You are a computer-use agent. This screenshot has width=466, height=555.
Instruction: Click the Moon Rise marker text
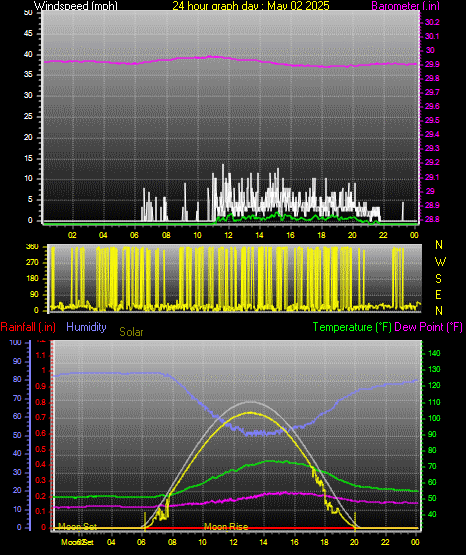(226, 527)
